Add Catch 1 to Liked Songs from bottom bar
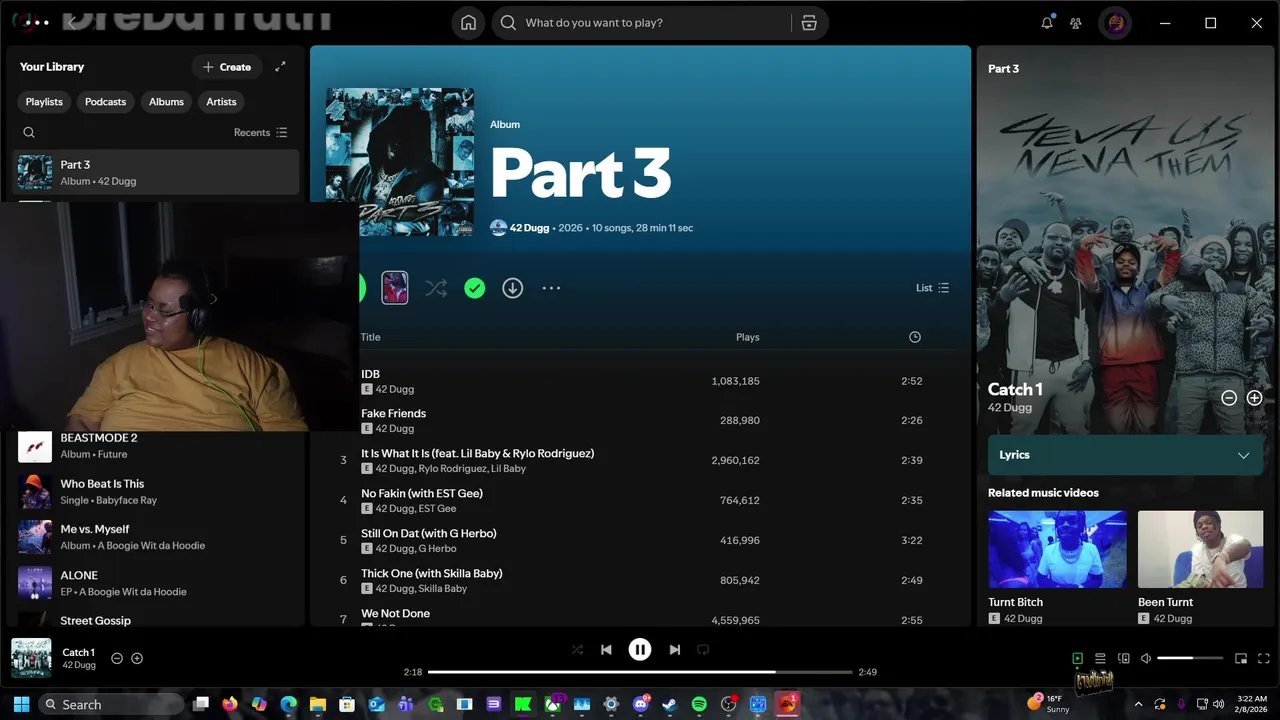 137,658
